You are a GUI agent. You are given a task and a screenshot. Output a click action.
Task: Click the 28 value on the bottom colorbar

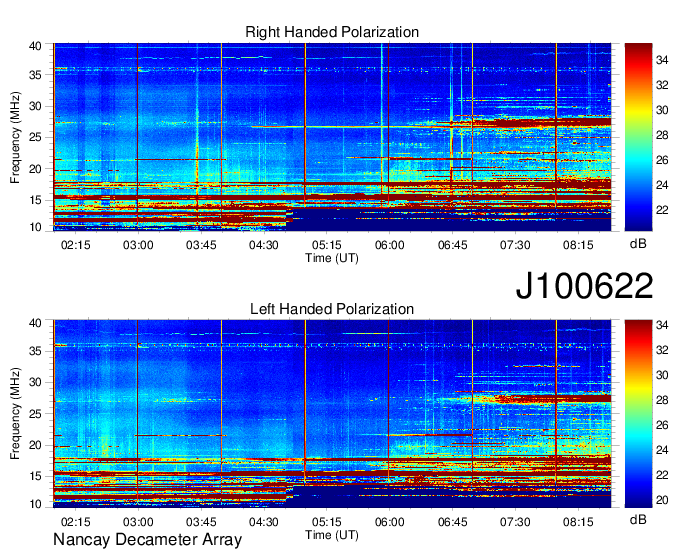coord(662,400)
